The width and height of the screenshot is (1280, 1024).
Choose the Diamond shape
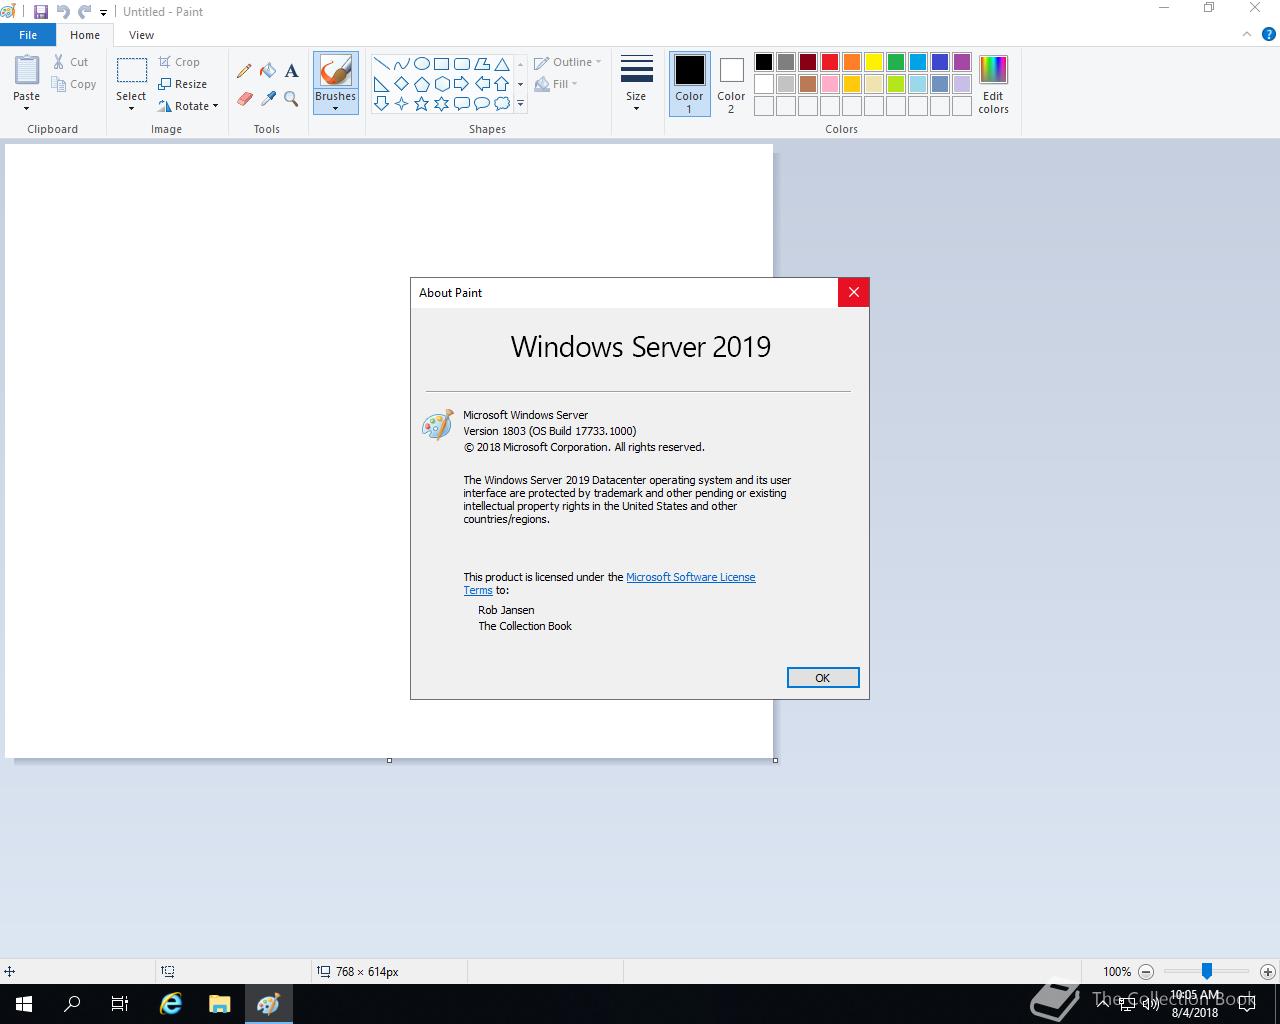(401, 84)
